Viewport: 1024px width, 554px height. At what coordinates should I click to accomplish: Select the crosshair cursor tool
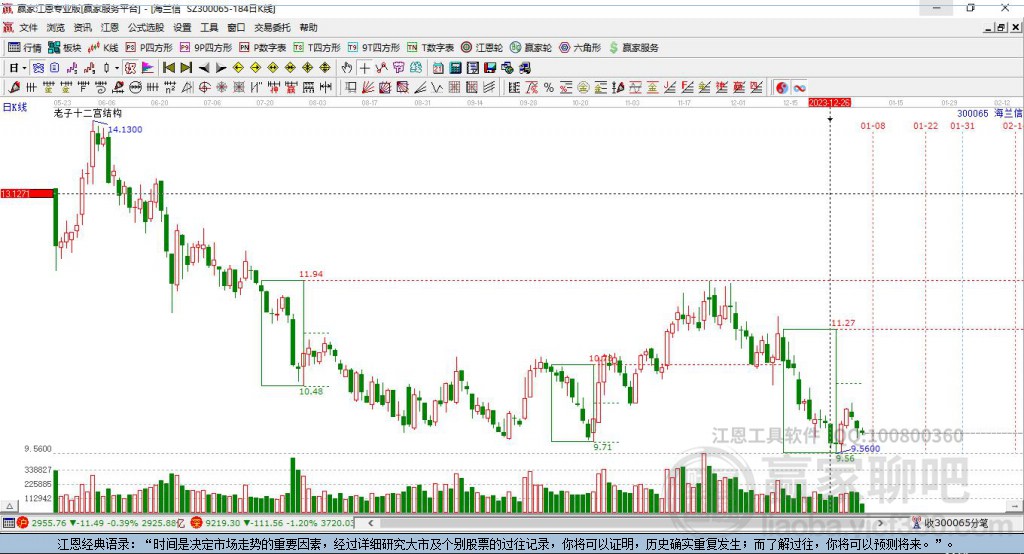pos(364,68)
